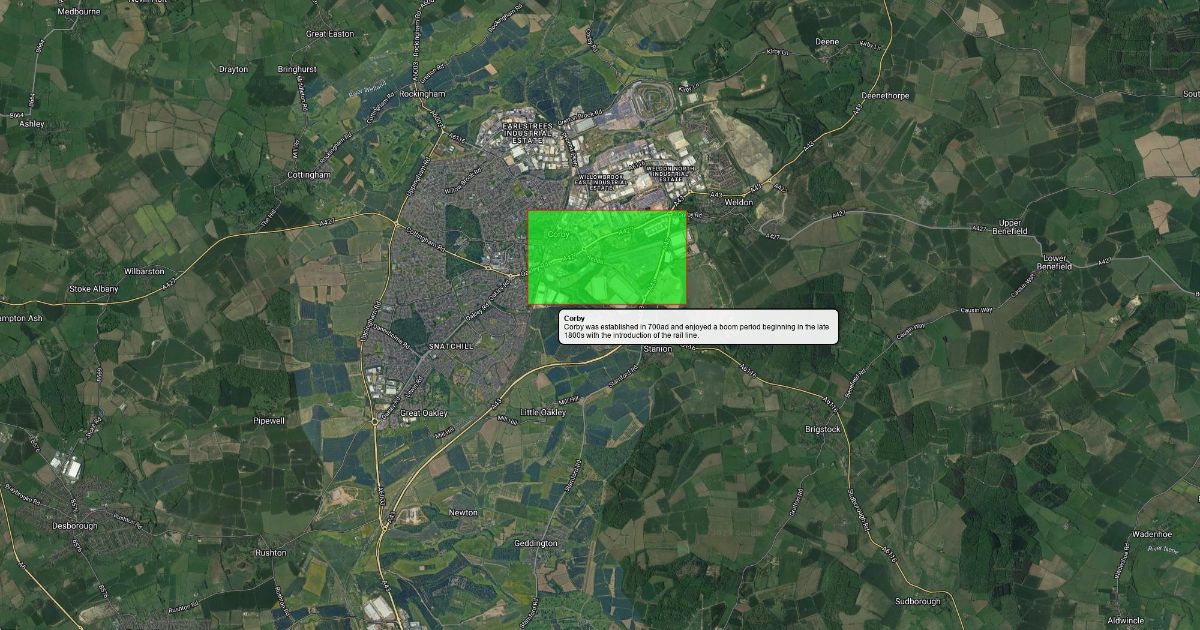Image resolution: width=1200 pixels, height=630 pixels.
Task: Select the Cottingham village label
Action: point(308,174)
